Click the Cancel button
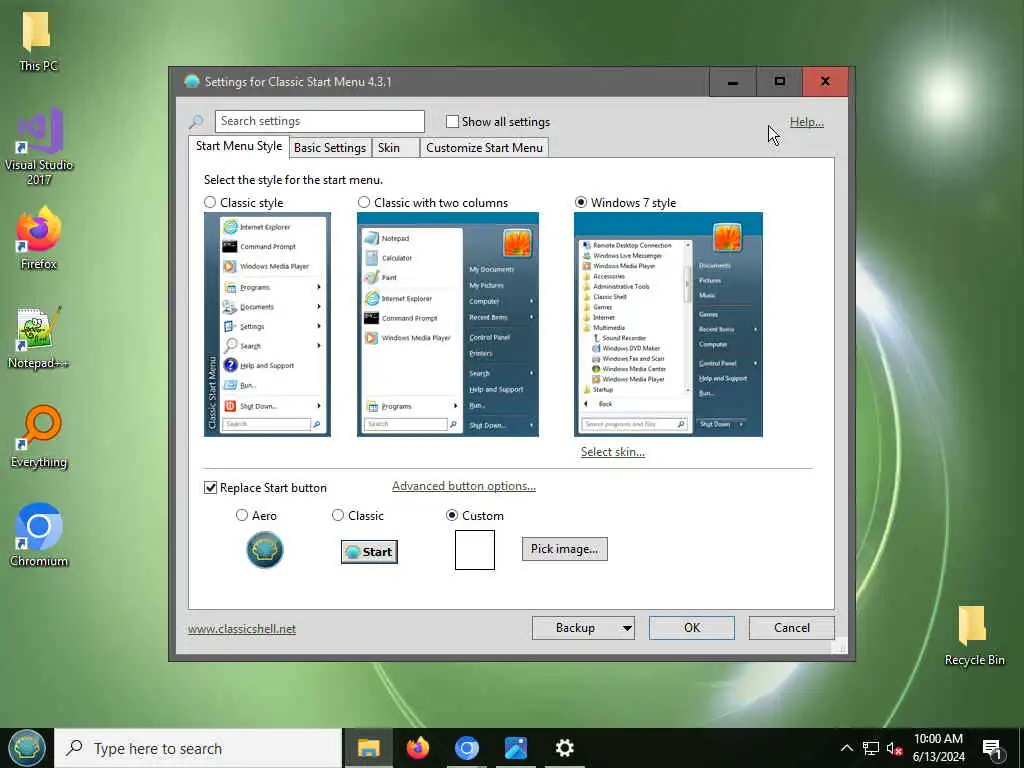The image size is (1024, 768). [x=792, y=628]
